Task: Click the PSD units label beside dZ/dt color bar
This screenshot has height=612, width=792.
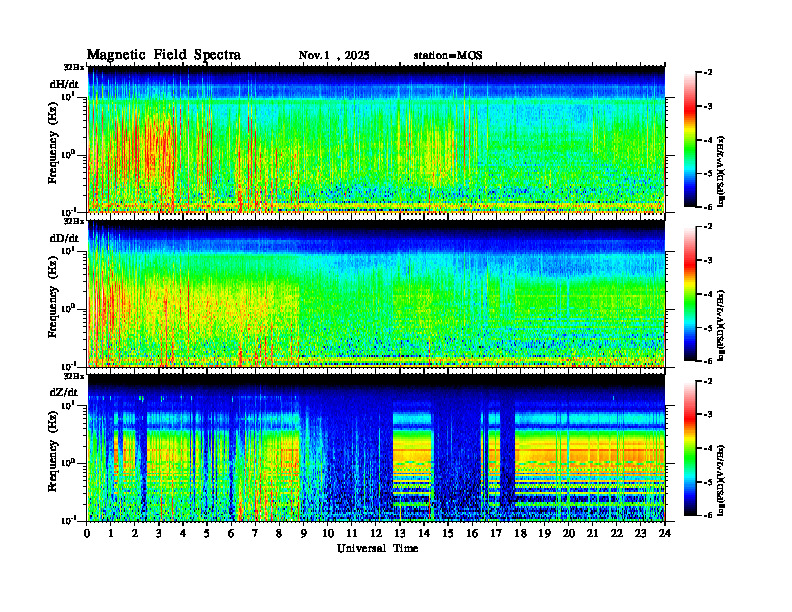Action: pyautogui.click(x=721, y=479)
